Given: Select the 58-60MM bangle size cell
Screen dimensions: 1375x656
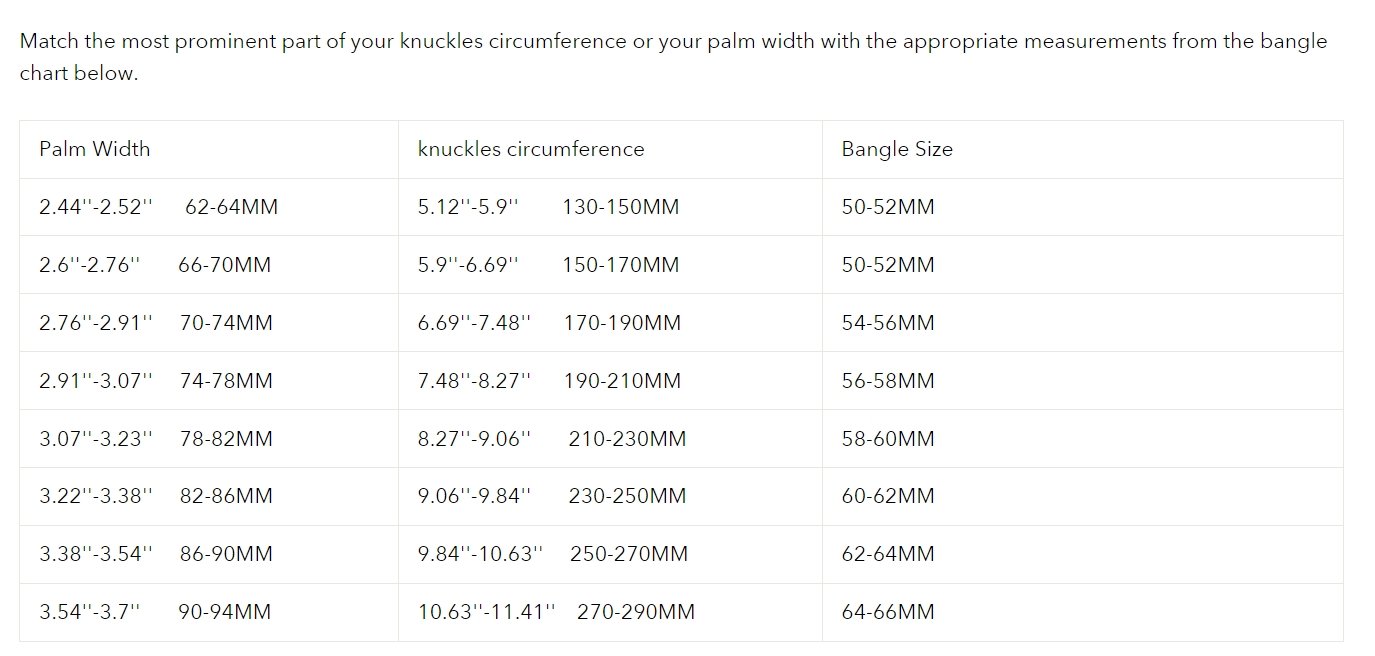Looking at the screenshot, I should point(888,439).
